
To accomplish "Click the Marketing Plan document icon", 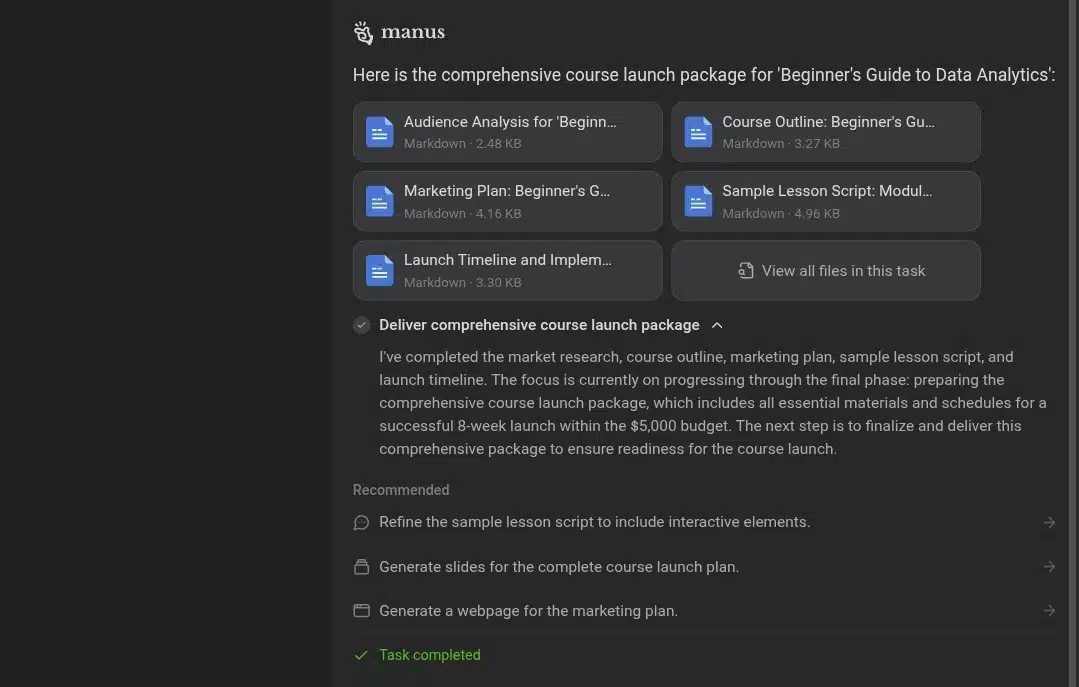I will [x=380, y=201].
